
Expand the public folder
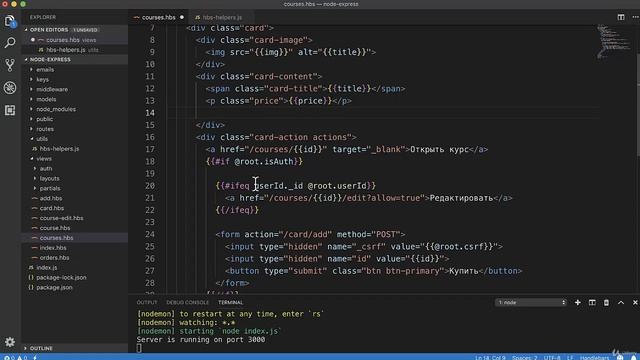(x=44, y=119)
